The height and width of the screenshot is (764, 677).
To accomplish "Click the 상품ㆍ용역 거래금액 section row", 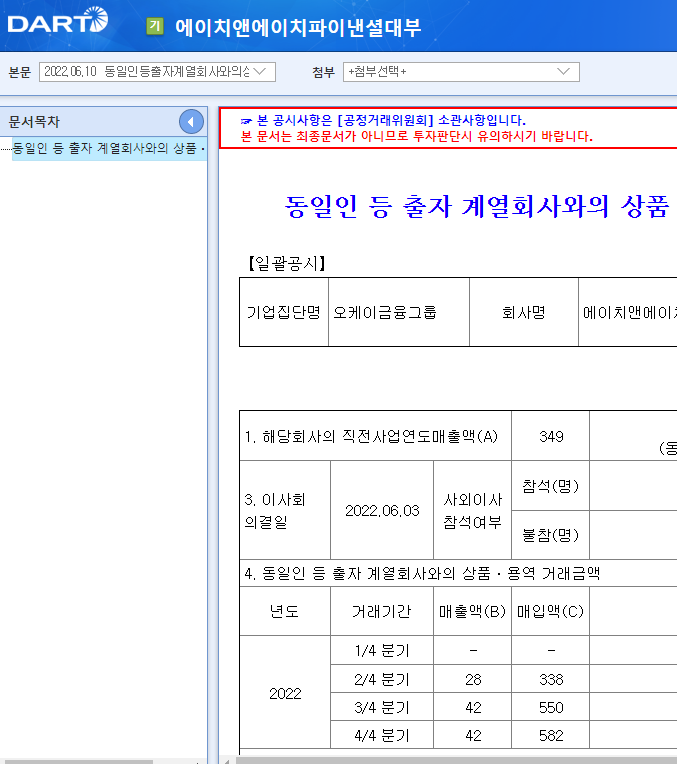I will [458, 573].
